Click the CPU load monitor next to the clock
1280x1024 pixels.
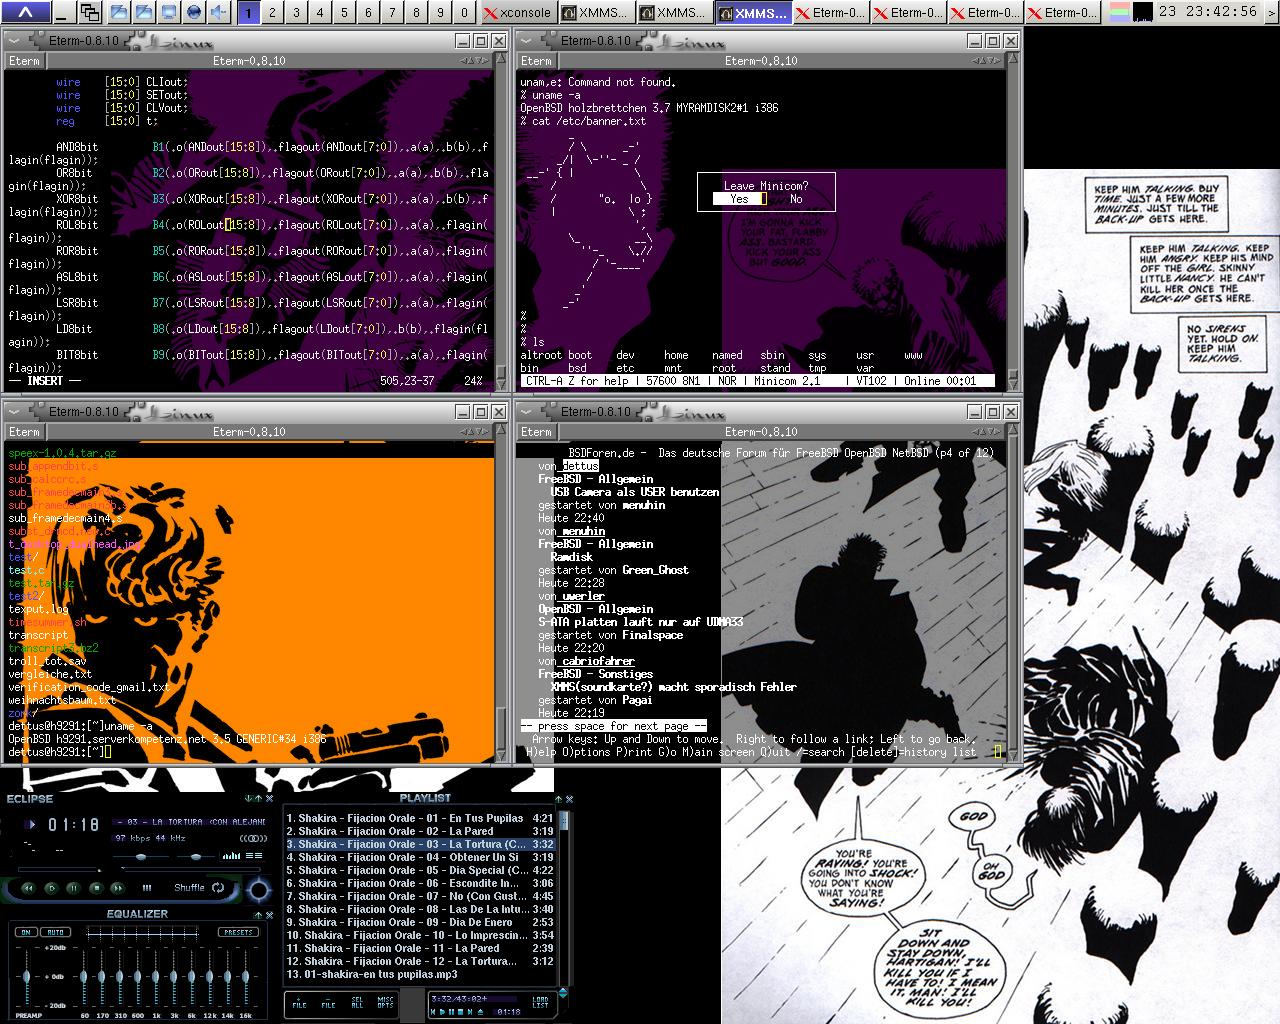[x=1143, y=12]
